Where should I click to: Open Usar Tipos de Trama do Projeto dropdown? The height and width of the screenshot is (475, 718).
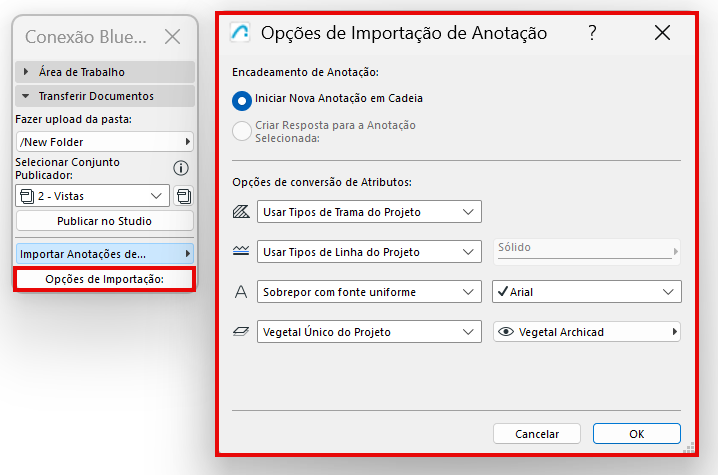(x=369, y=212)
